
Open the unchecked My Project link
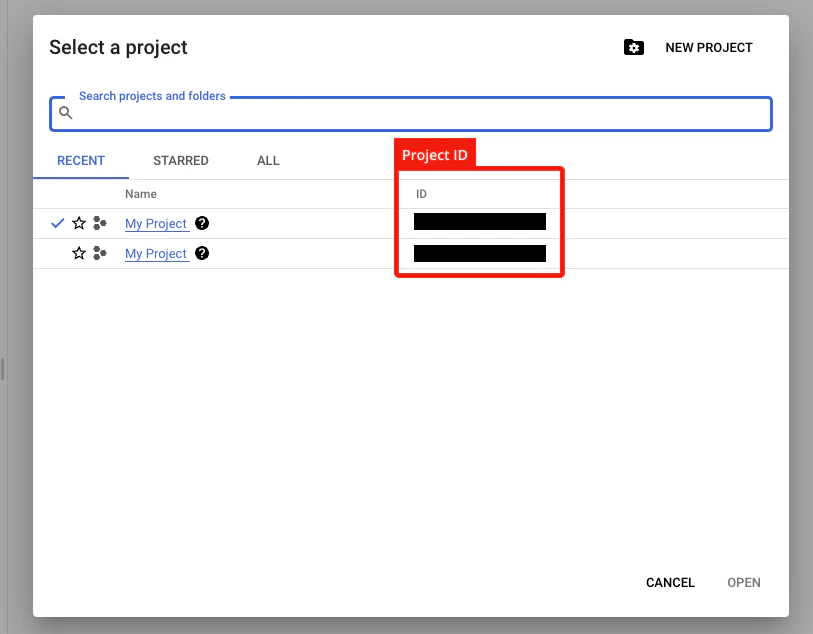tap(156, 253)
